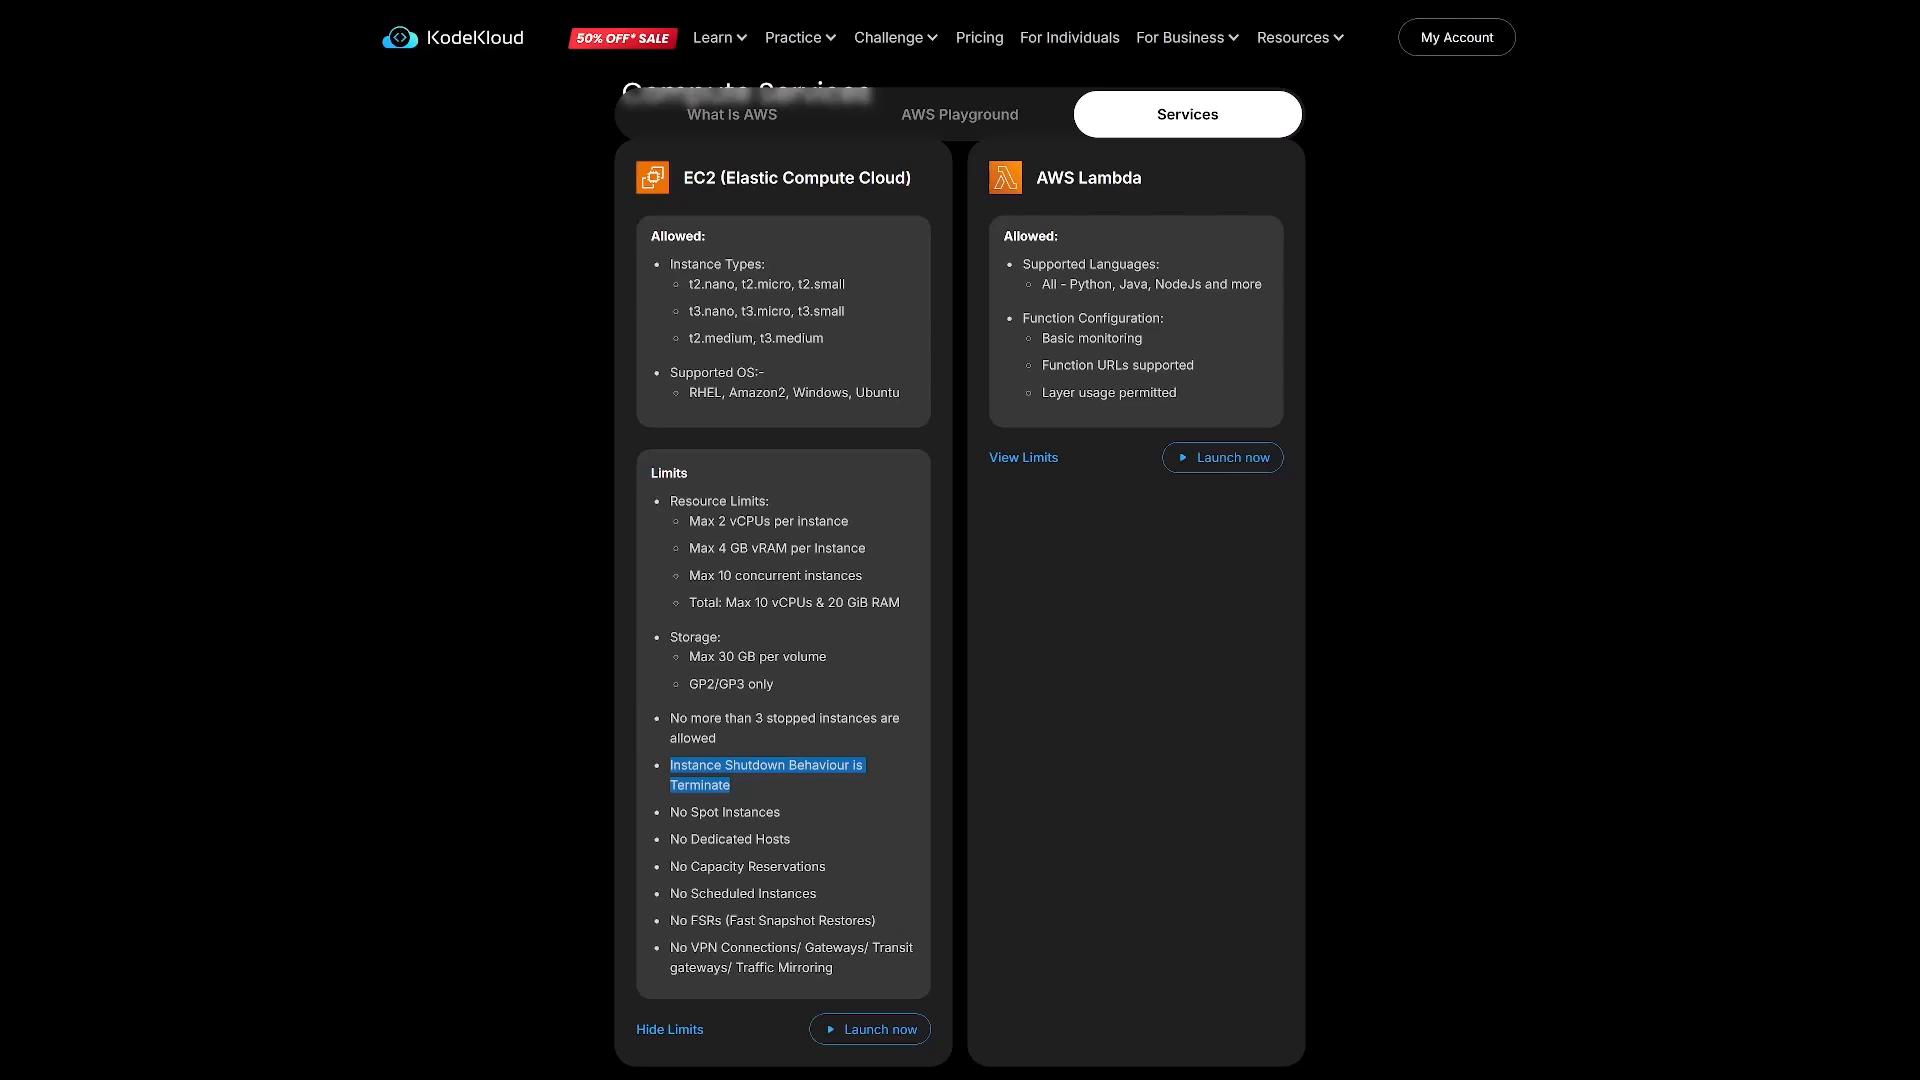Image resolution: width=1920 pixels, height=1080 pixels.
Task: Click 'No Scheduled Instances' limit item
Action: (x=743, y=894)
